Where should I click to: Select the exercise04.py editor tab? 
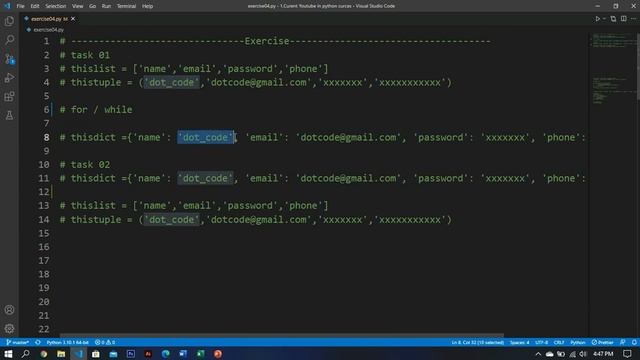click(49, 19)
